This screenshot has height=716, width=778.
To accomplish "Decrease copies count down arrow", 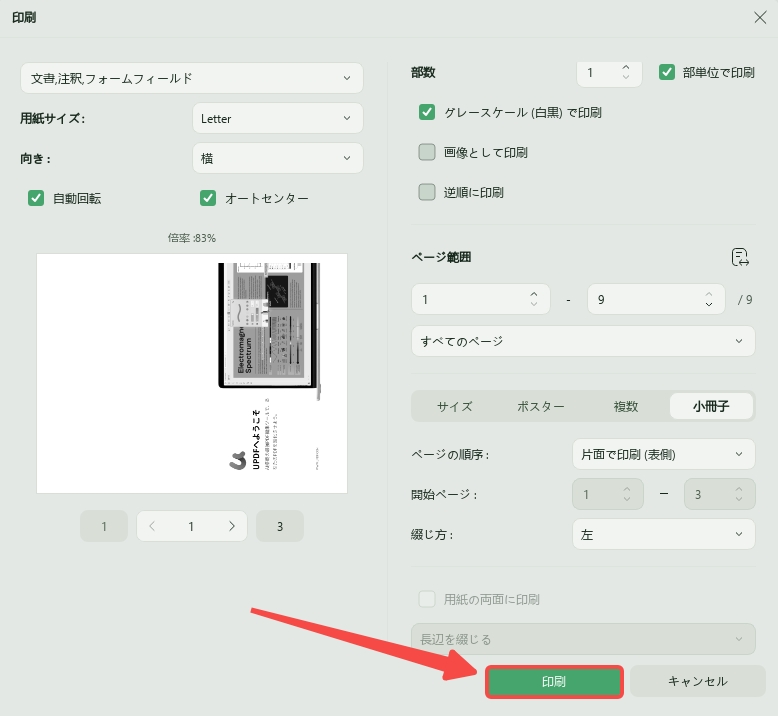I will tap(626, 77).
